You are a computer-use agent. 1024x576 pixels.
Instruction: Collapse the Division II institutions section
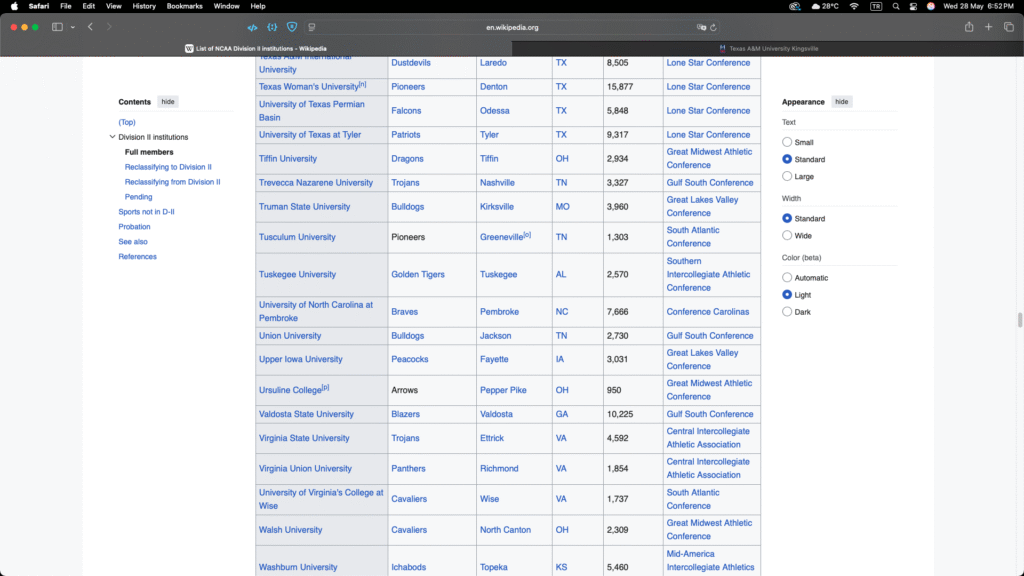112,137
